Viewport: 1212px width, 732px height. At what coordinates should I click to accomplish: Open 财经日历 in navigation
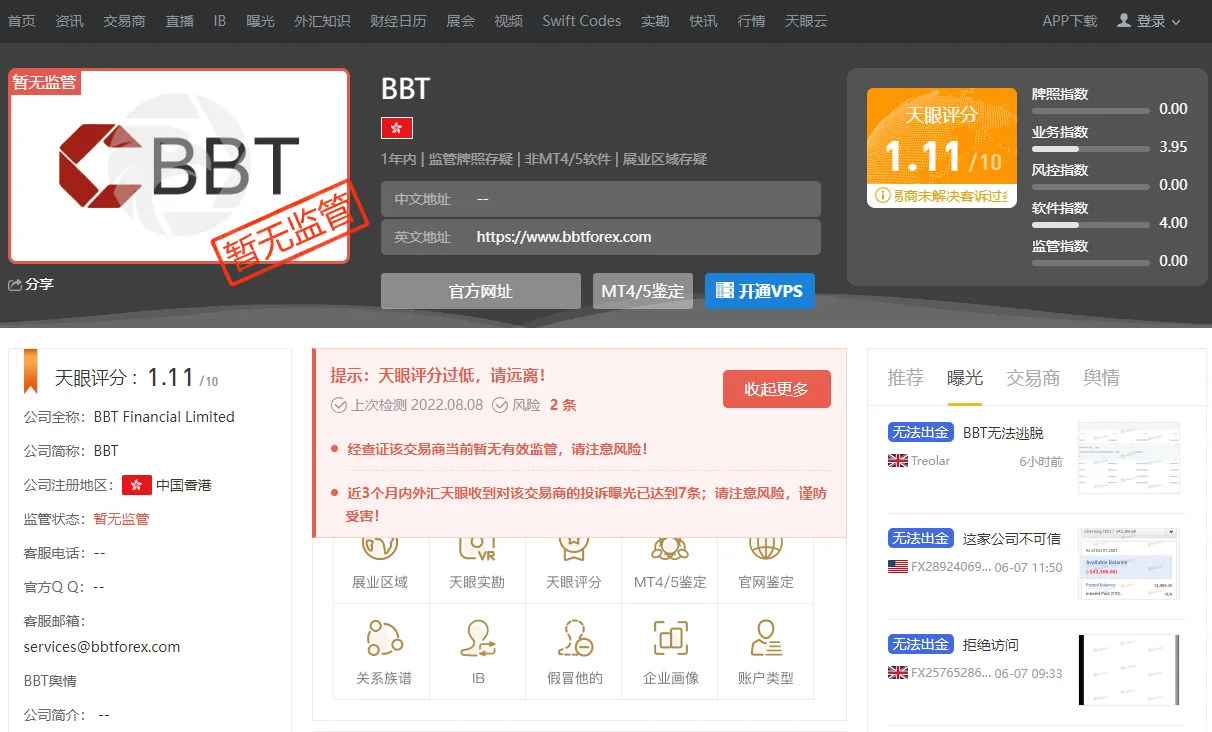(398, 21)
